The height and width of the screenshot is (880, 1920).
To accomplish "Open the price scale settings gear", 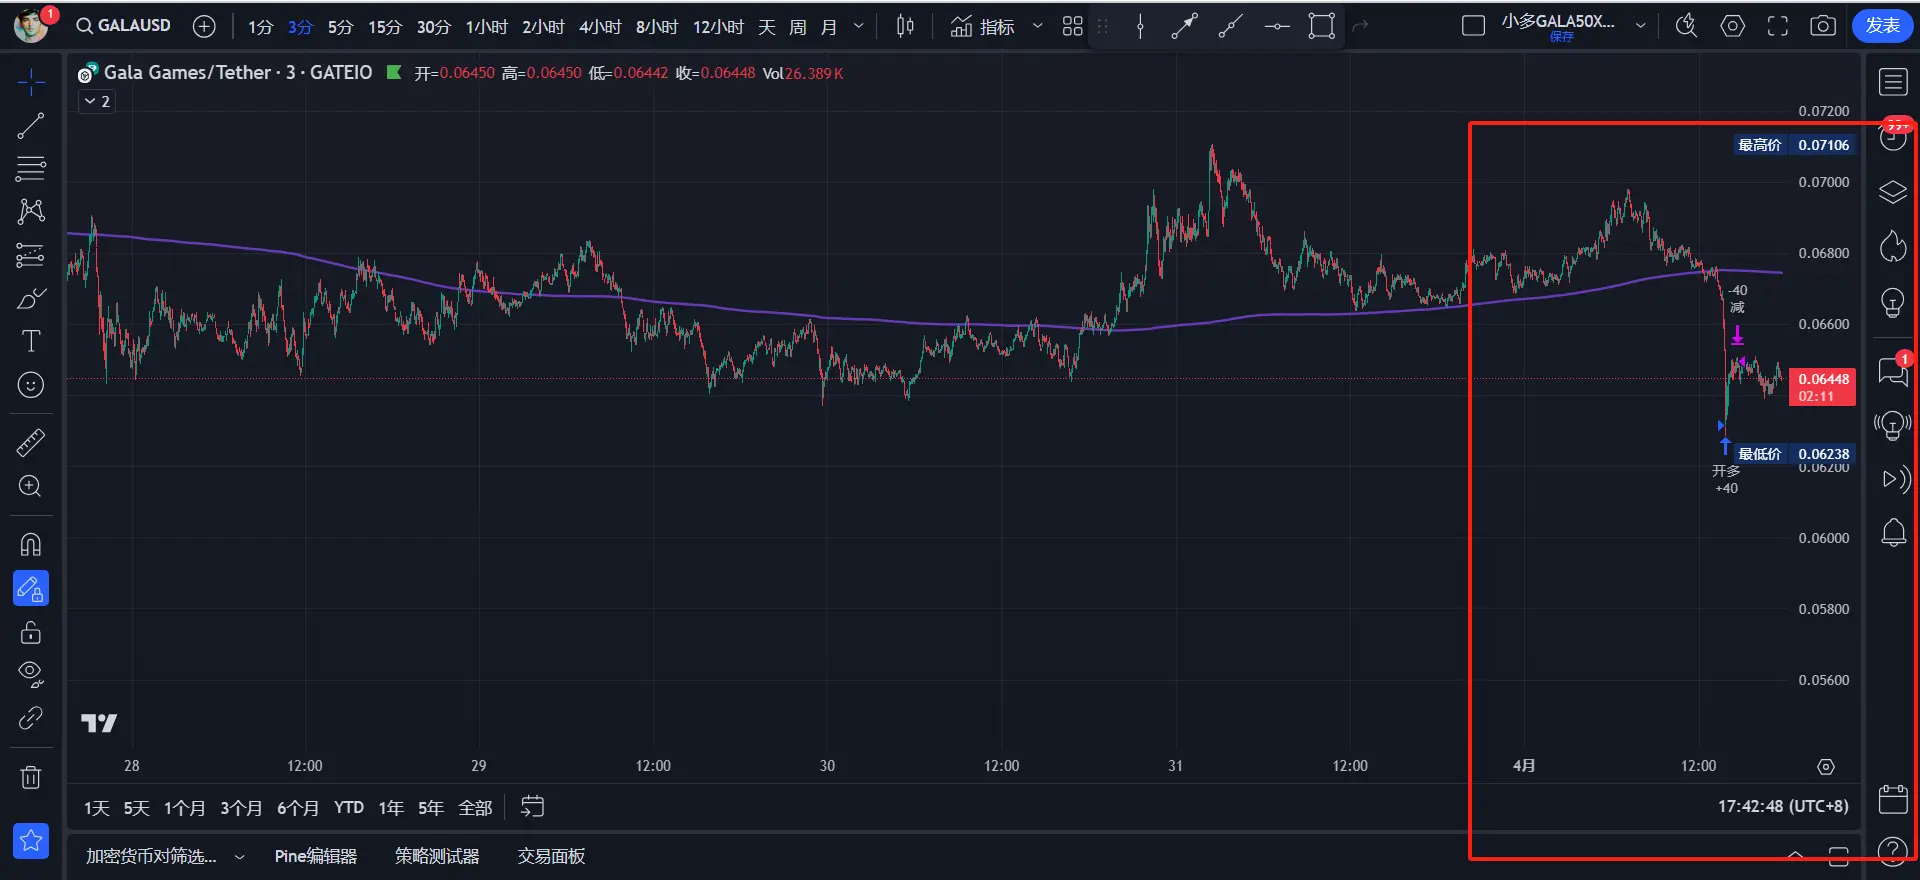I will point(1826,767).
